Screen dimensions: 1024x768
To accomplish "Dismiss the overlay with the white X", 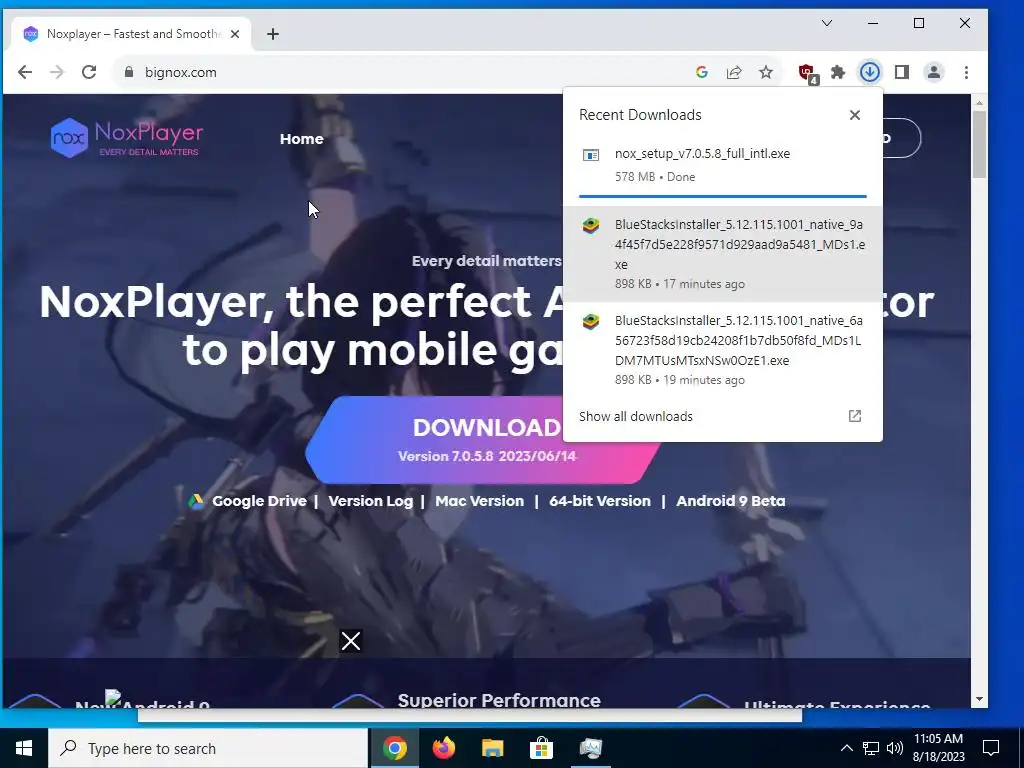I will click(351, 641).
